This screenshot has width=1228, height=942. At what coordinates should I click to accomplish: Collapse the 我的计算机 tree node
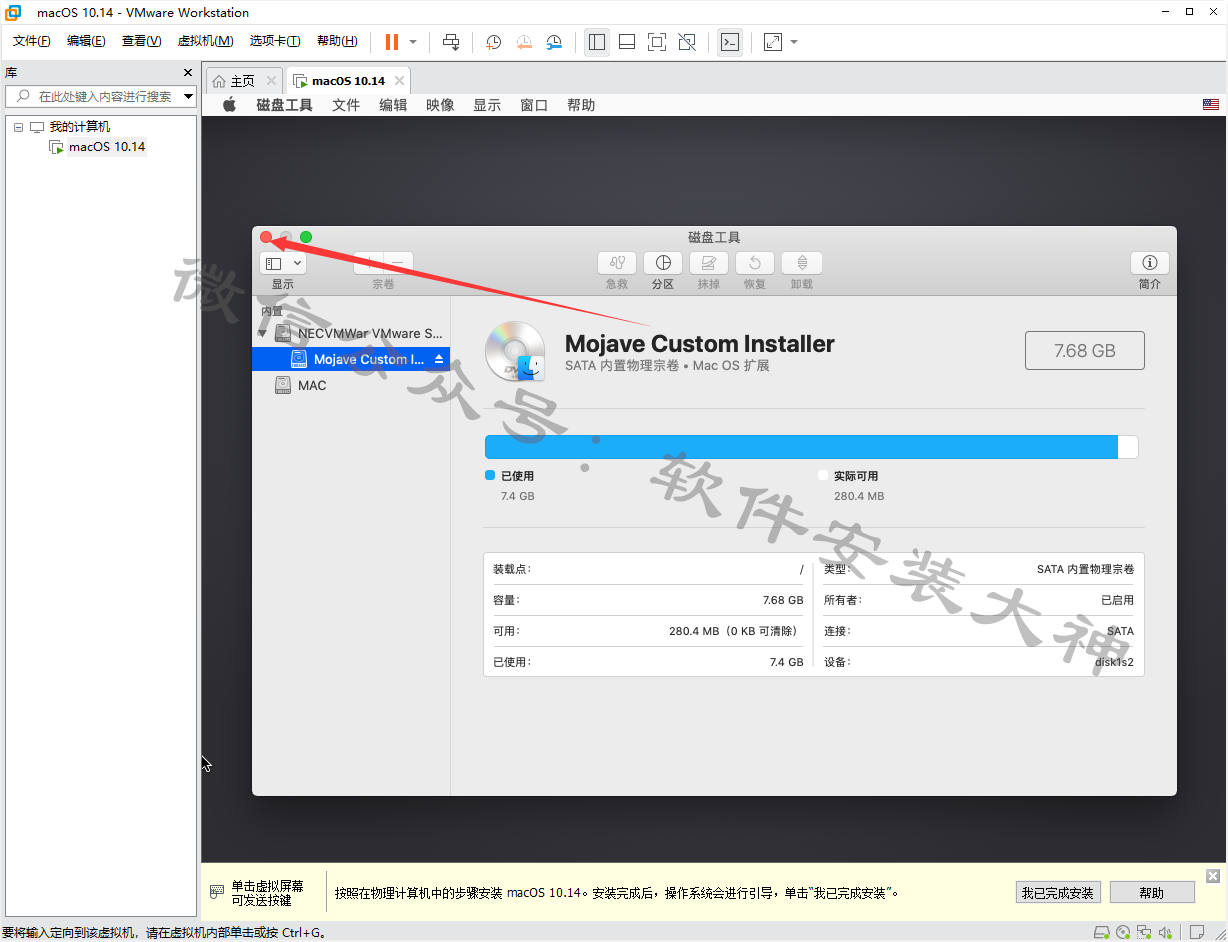point(18,127)
